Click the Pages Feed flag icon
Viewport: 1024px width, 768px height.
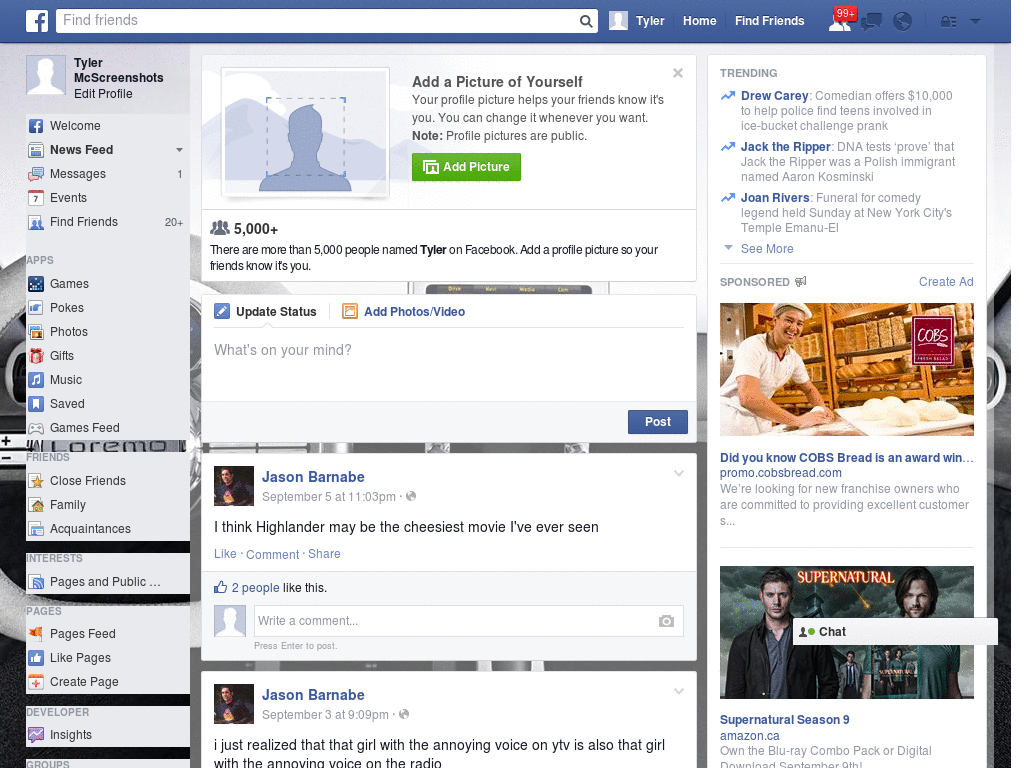click(36, 633)
